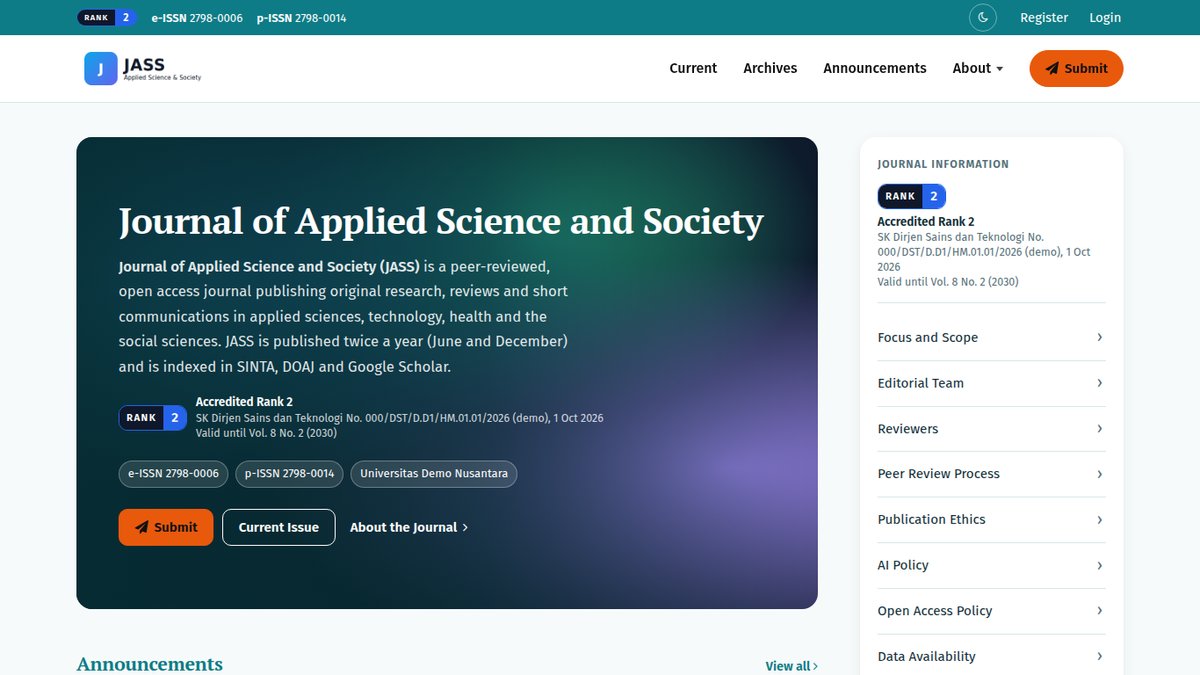Click the e-ISSN 2798-0006 text in top bar
Viewport: 1200px width, 675px height.
pos(197,18)
